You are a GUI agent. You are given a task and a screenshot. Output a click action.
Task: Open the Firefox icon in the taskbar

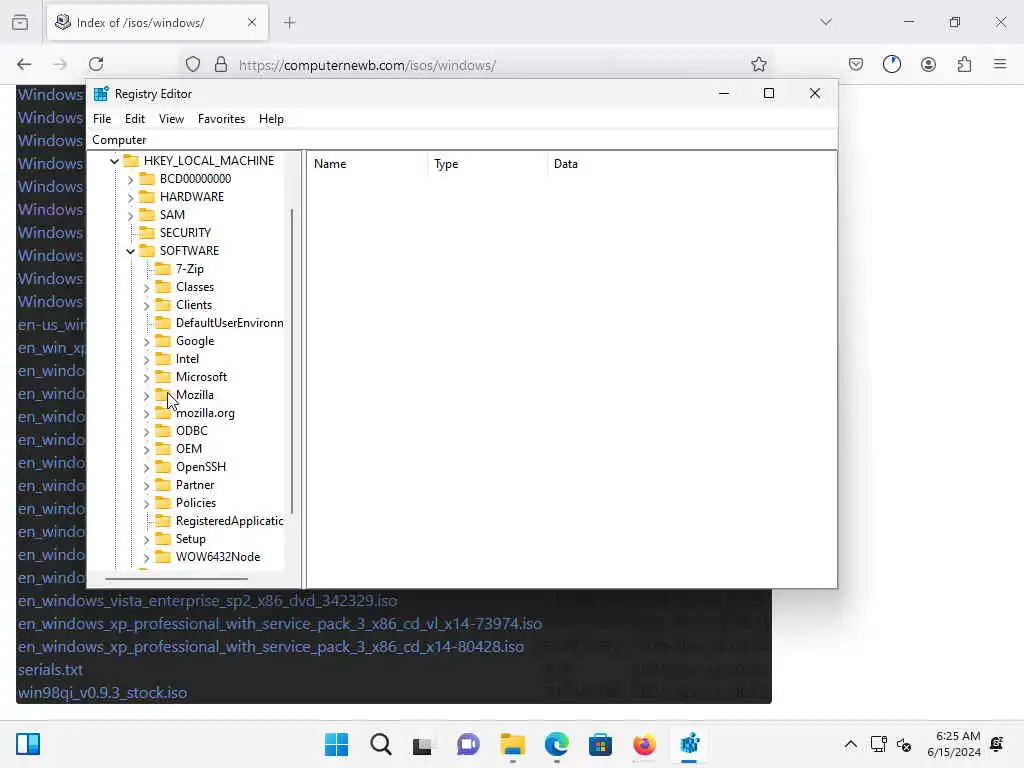tap(644, 744)
